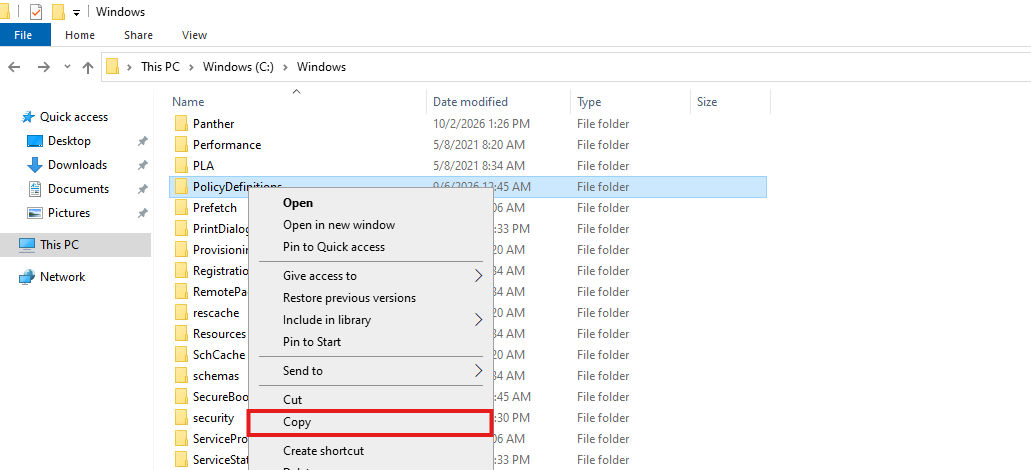
Task: Switch to the Share ribbon tab
Action: click(x=138, y=35)
